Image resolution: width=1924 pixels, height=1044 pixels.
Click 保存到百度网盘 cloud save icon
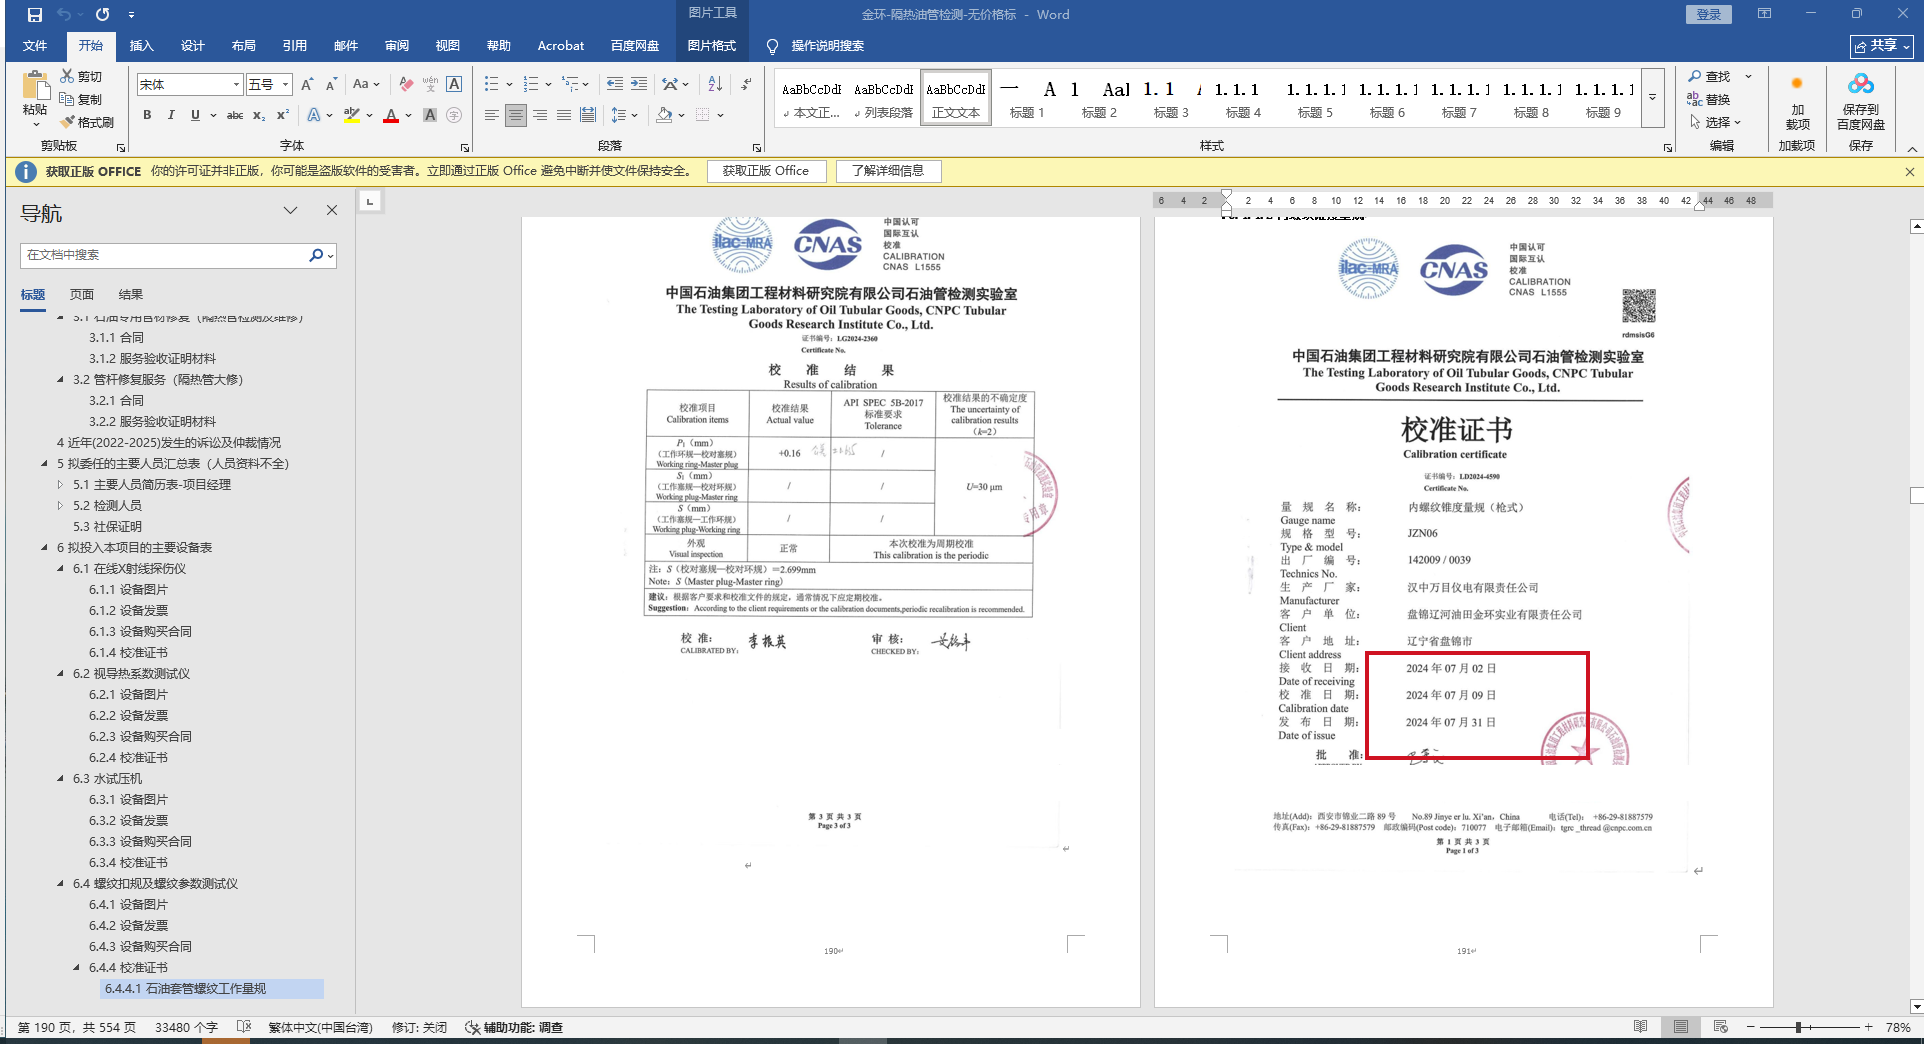click(1861, 103)
